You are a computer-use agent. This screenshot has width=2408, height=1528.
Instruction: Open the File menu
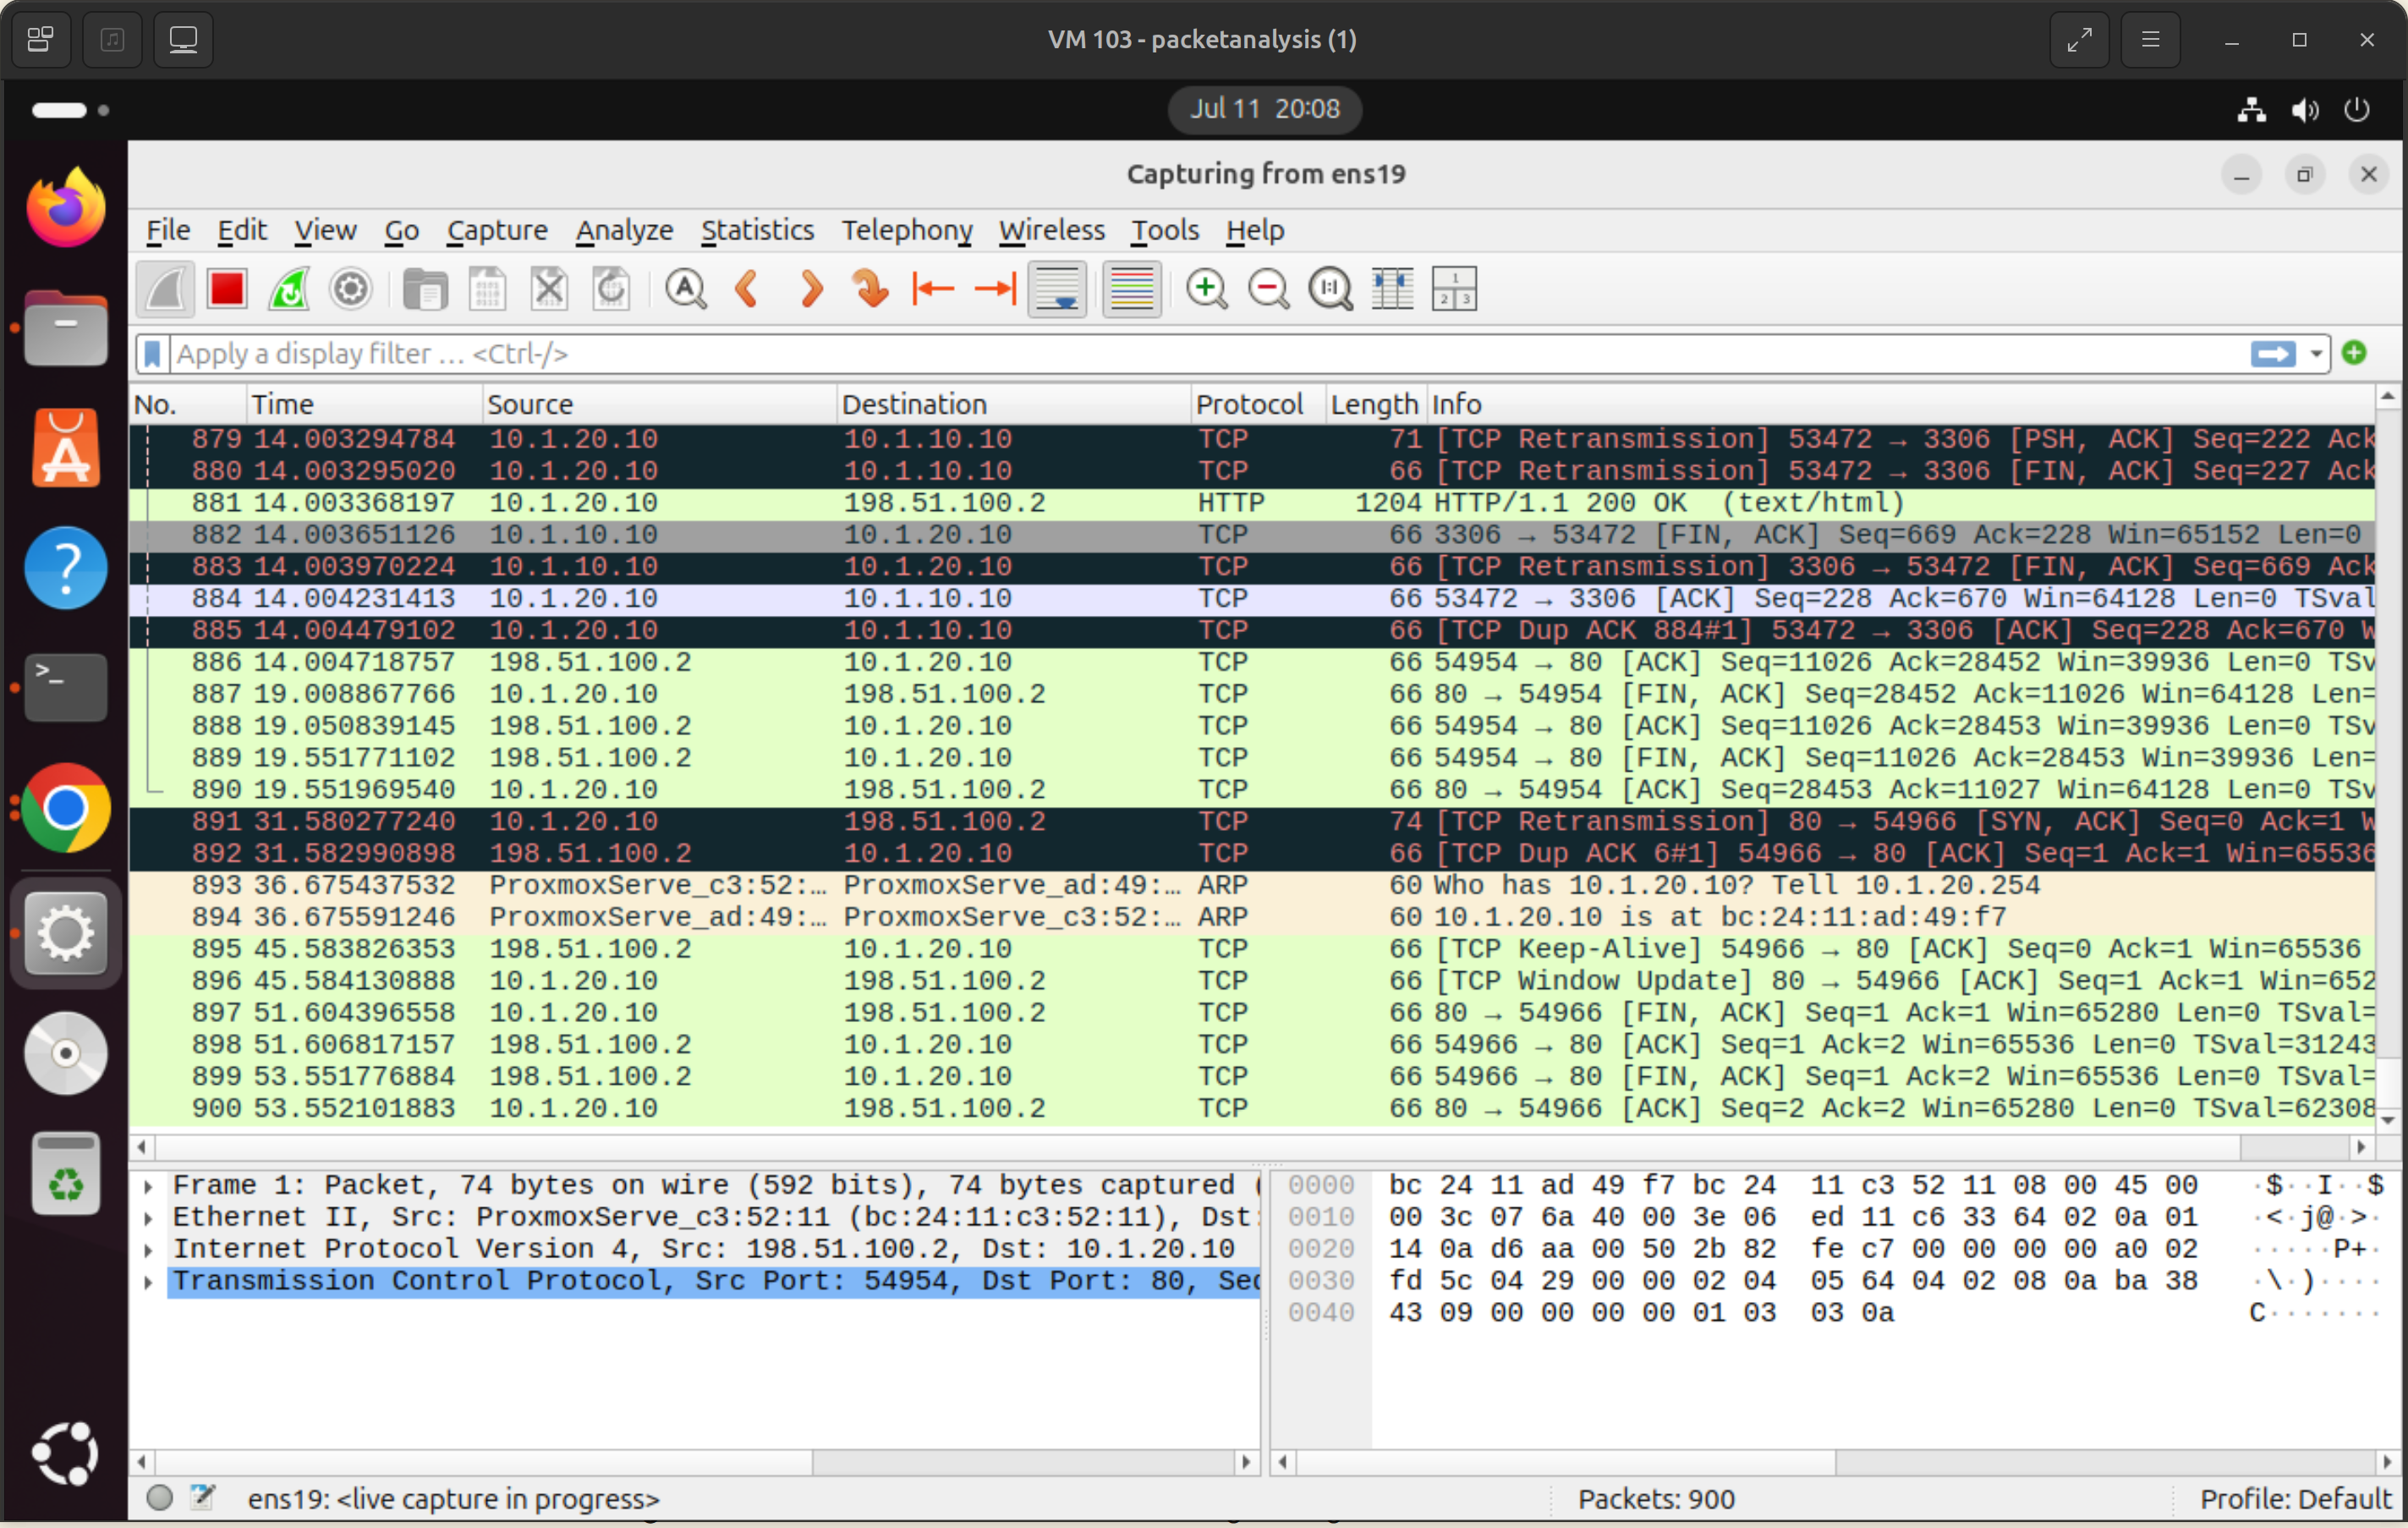point(168,231)
